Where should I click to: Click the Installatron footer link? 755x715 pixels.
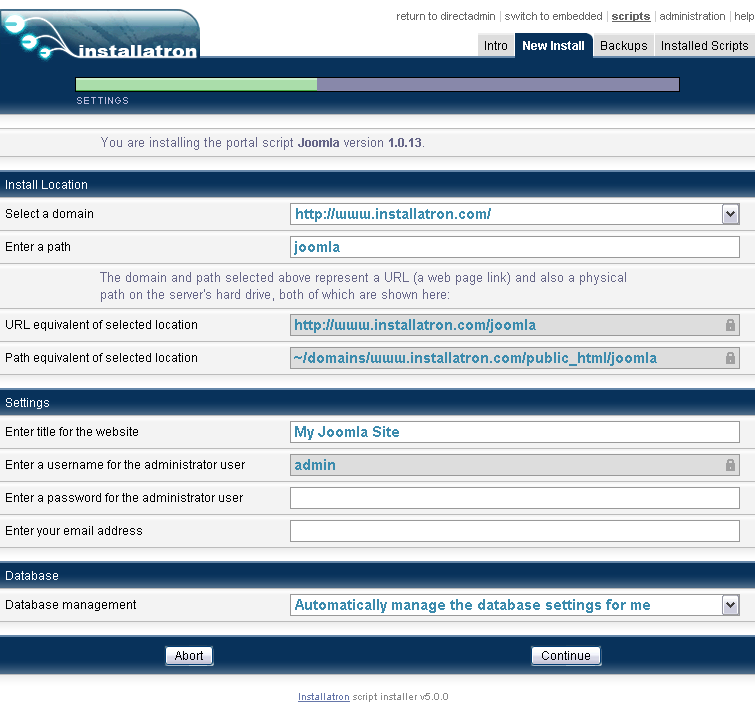[x=323, y=697]
